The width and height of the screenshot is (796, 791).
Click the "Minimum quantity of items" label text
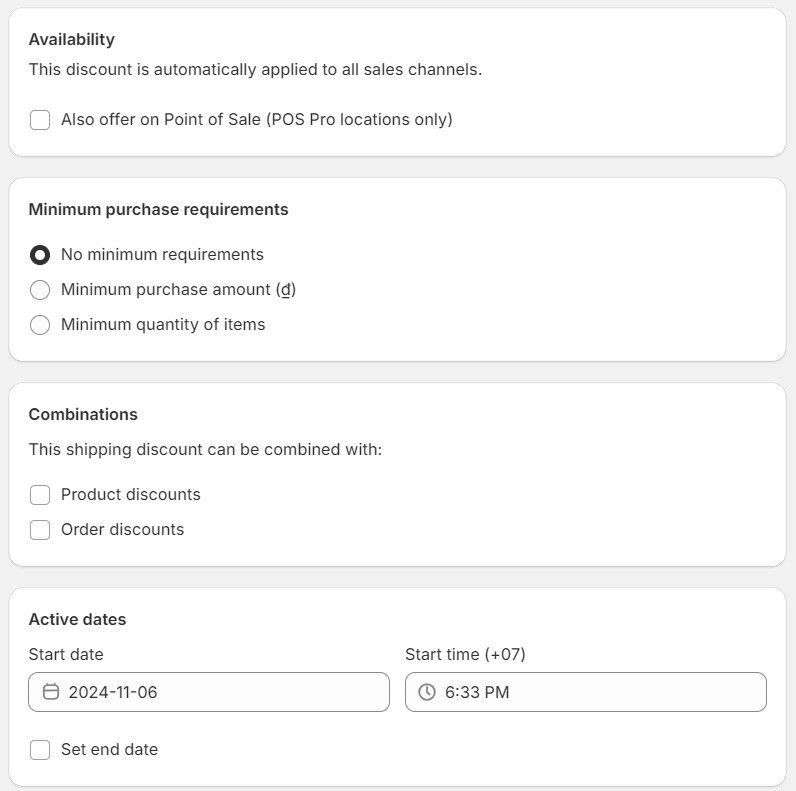163,325
